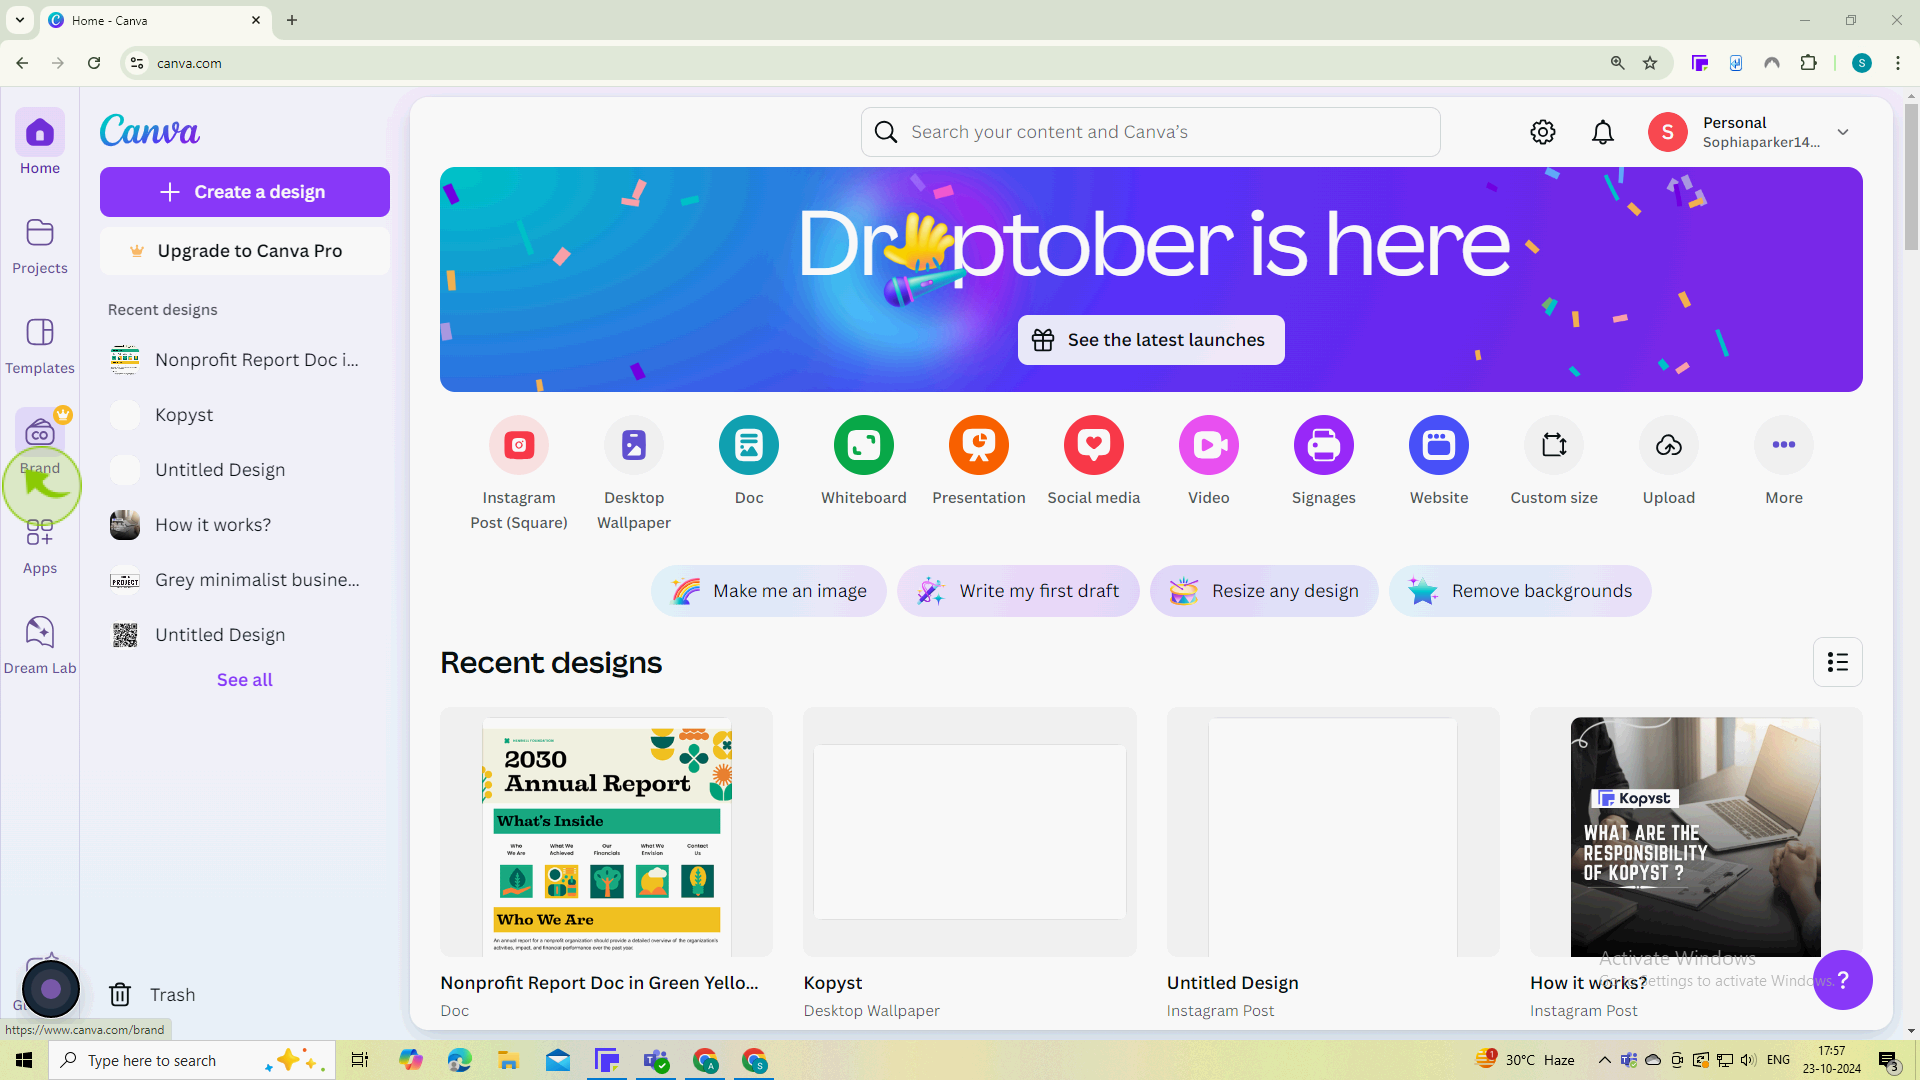Open the notifications bell

pyautogui.click(x=1603, y=132)
